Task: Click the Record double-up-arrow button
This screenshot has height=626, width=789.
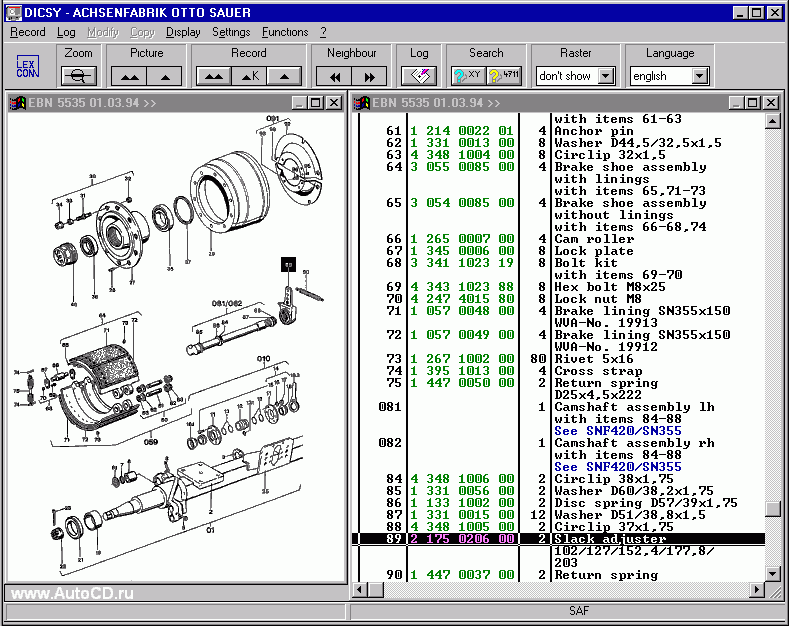Action: coord(214,76)
